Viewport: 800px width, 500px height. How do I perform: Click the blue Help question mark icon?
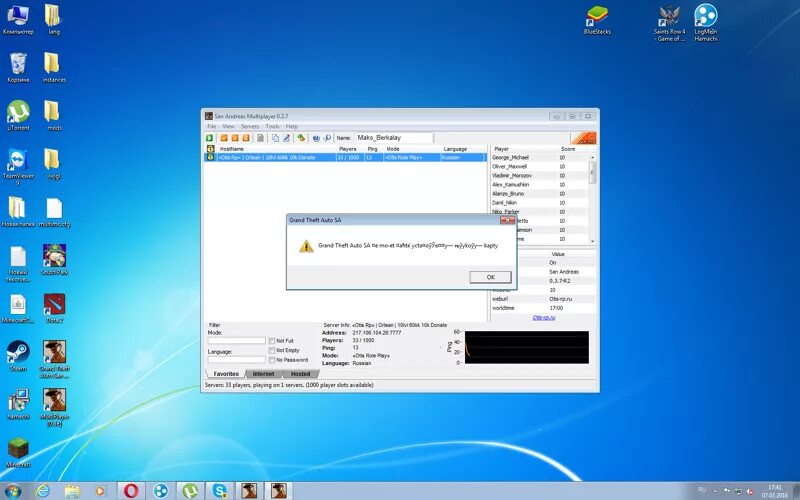pos(316,138)
